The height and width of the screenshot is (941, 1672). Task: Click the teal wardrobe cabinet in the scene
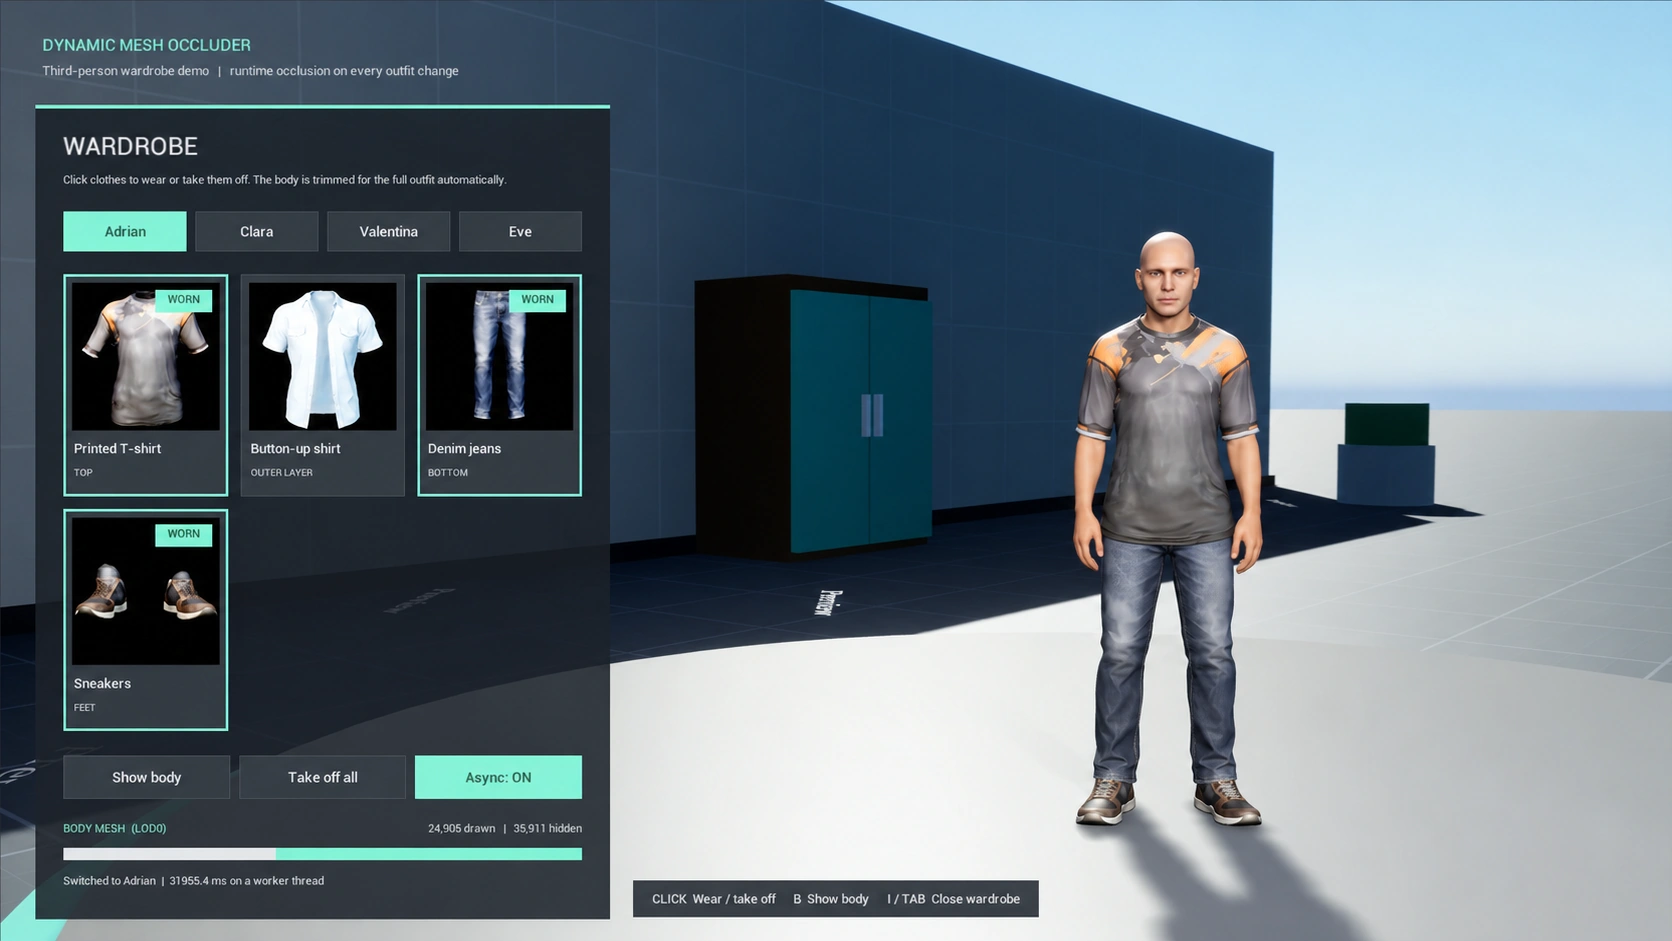point(812,415)
